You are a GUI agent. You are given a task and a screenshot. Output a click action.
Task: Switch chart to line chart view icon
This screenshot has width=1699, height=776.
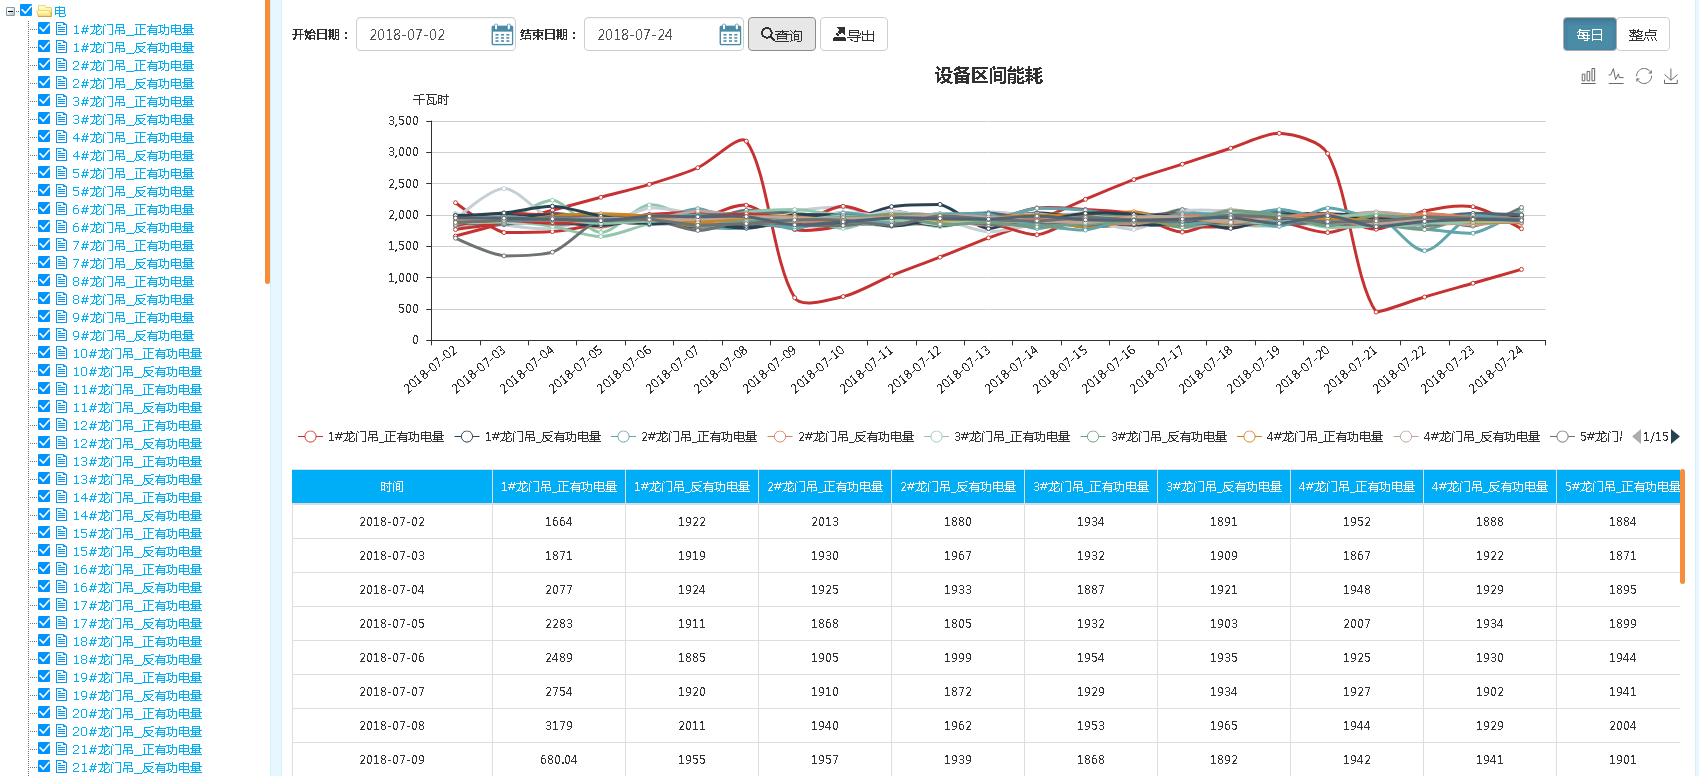[x=1616, y=76]
